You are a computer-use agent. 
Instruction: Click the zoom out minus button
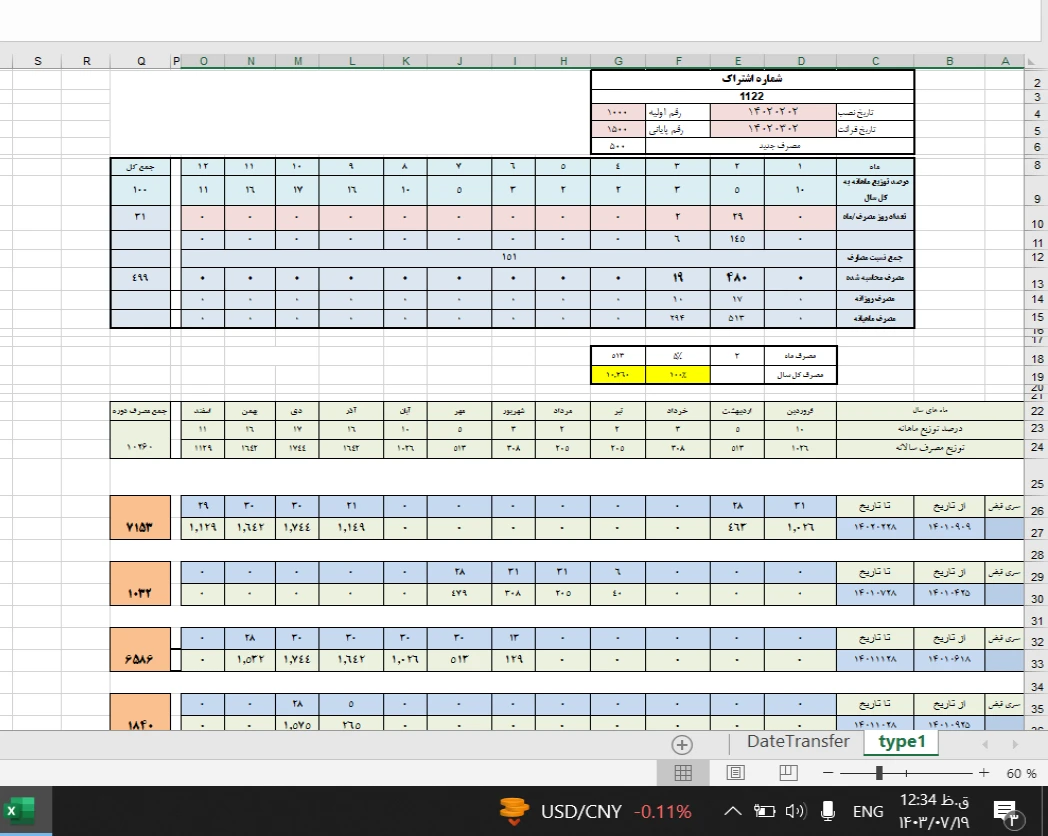click(x=828, y=773)
